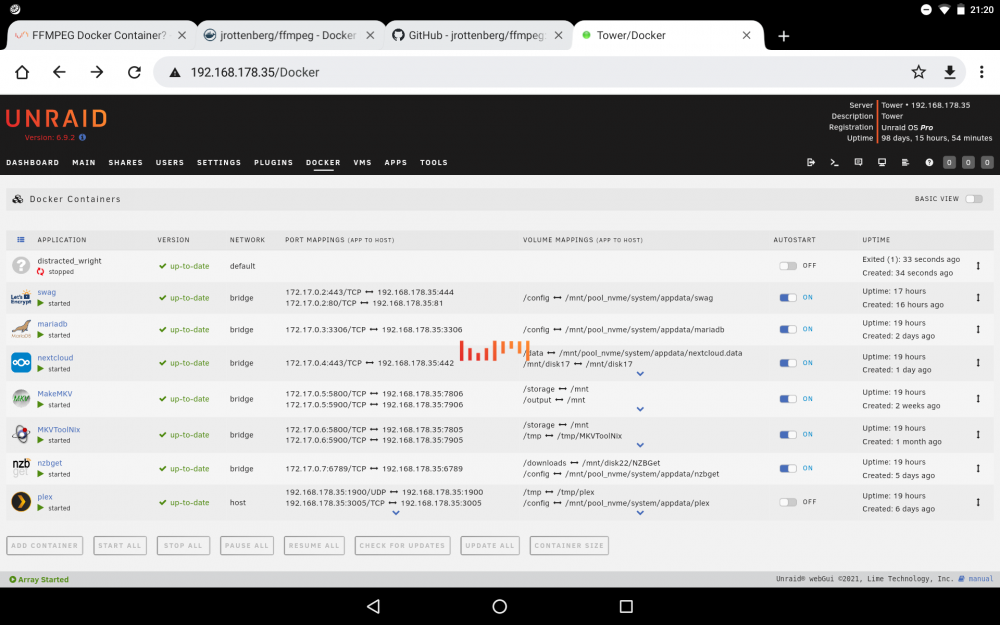Click CHECK FOR UPDATES button

coord(402,545)
